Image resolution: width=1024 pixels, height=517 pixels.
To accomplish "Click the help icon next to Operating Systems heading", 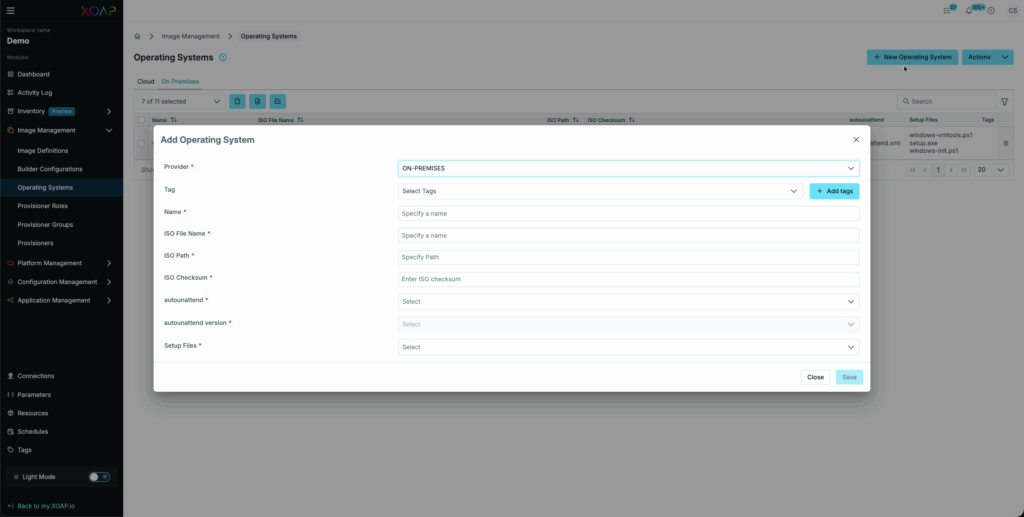I will 223,58.
